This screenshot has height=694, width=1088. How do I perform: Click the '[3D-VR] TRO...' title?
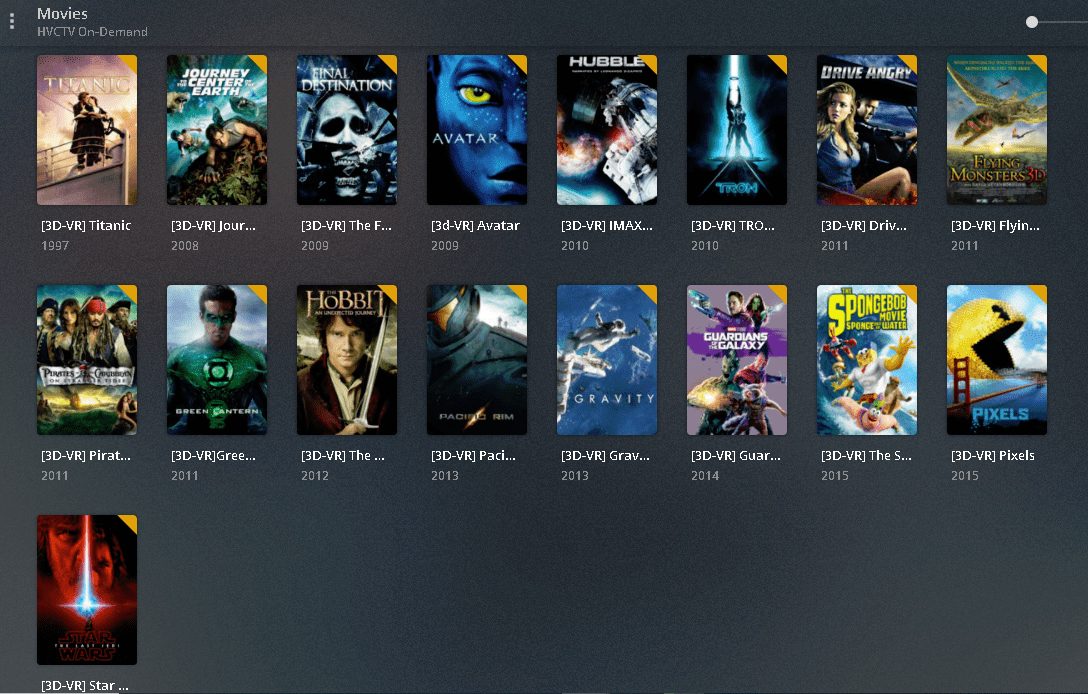coord(733,226)
